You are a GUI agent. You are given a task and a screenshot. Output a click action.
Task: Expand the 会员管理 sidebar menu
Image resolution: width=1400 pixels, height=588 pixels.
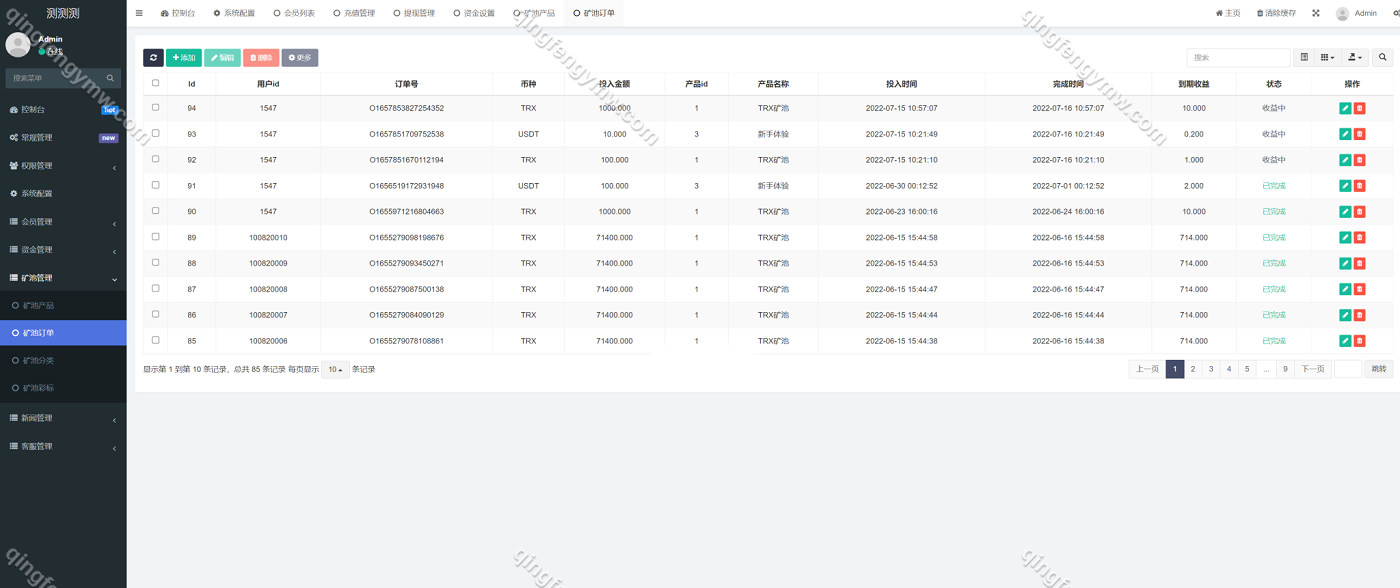(63, 222)
